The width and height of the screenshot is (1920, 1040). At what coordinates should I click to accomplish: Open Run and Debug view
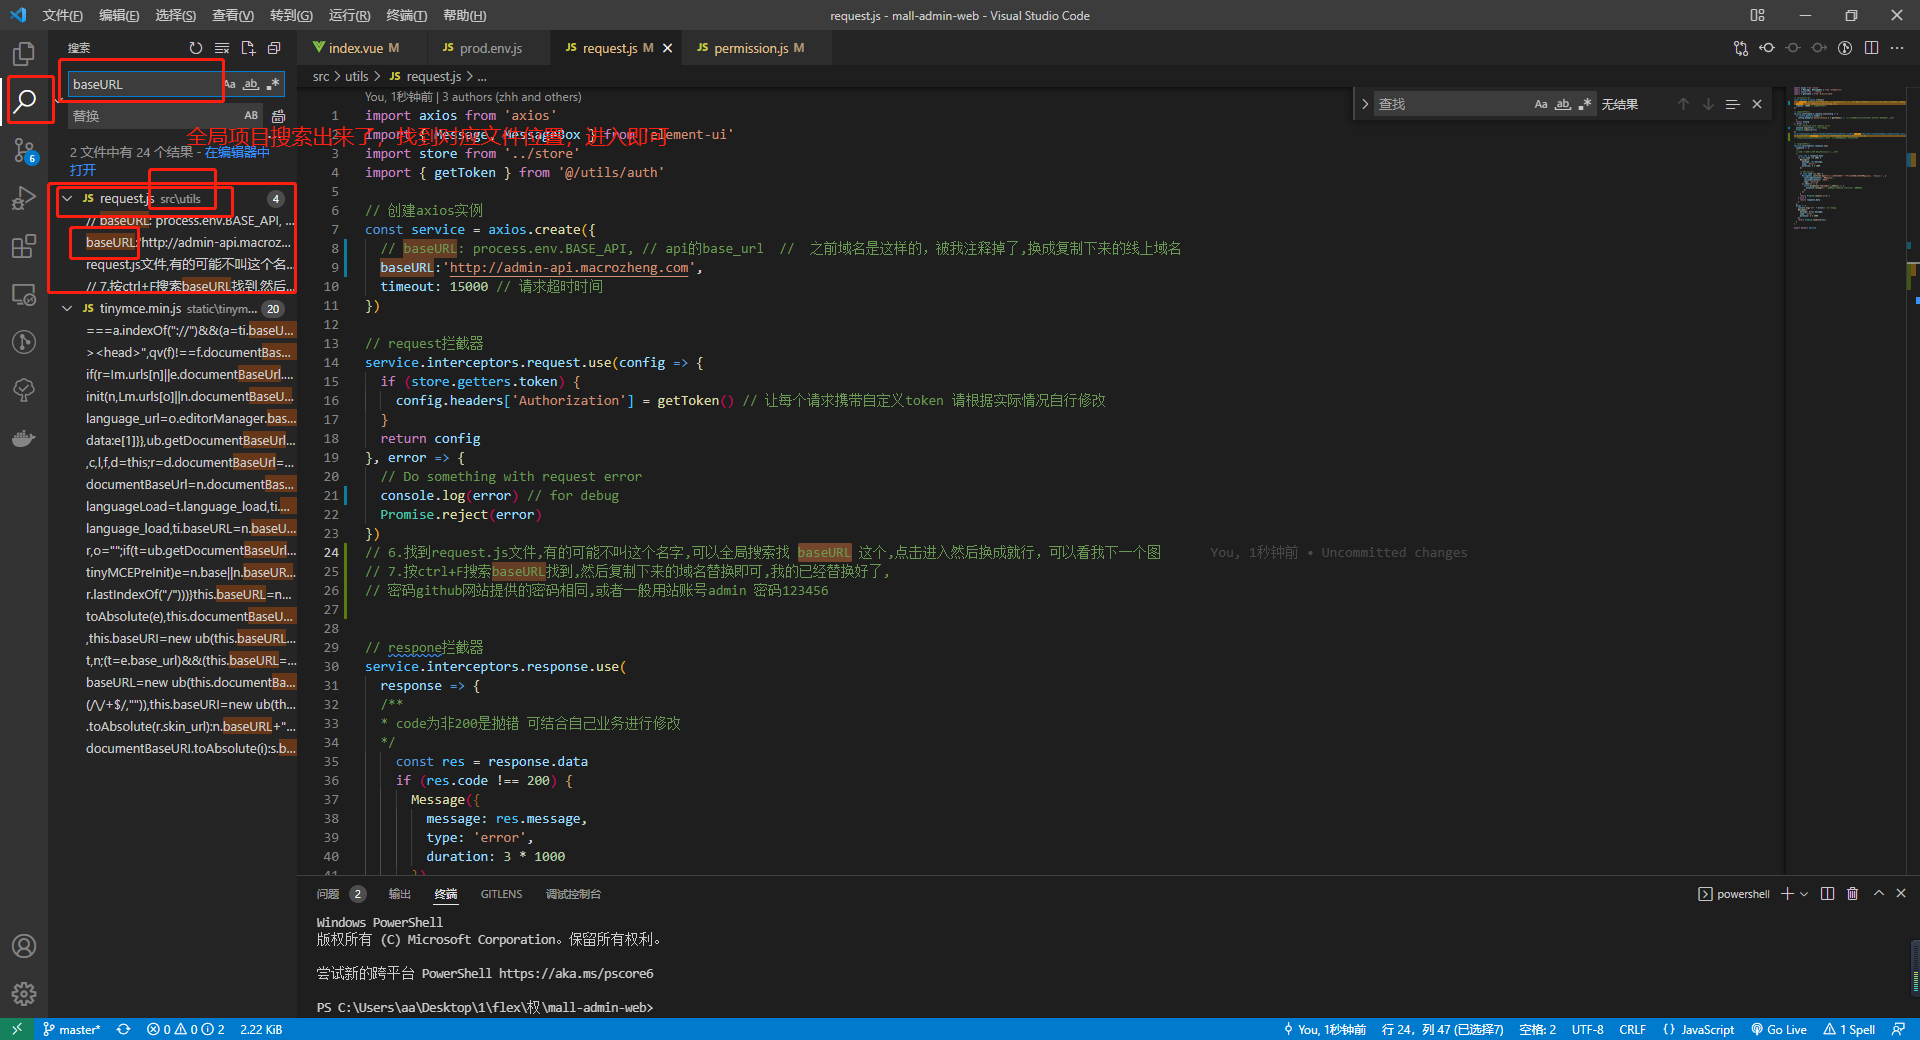click(x=24, y=198)
